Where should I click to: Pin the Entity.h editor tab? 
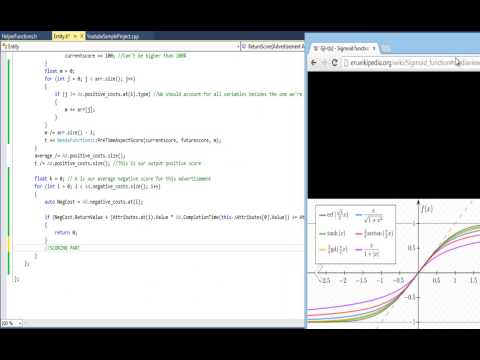(x=75, y=36)
